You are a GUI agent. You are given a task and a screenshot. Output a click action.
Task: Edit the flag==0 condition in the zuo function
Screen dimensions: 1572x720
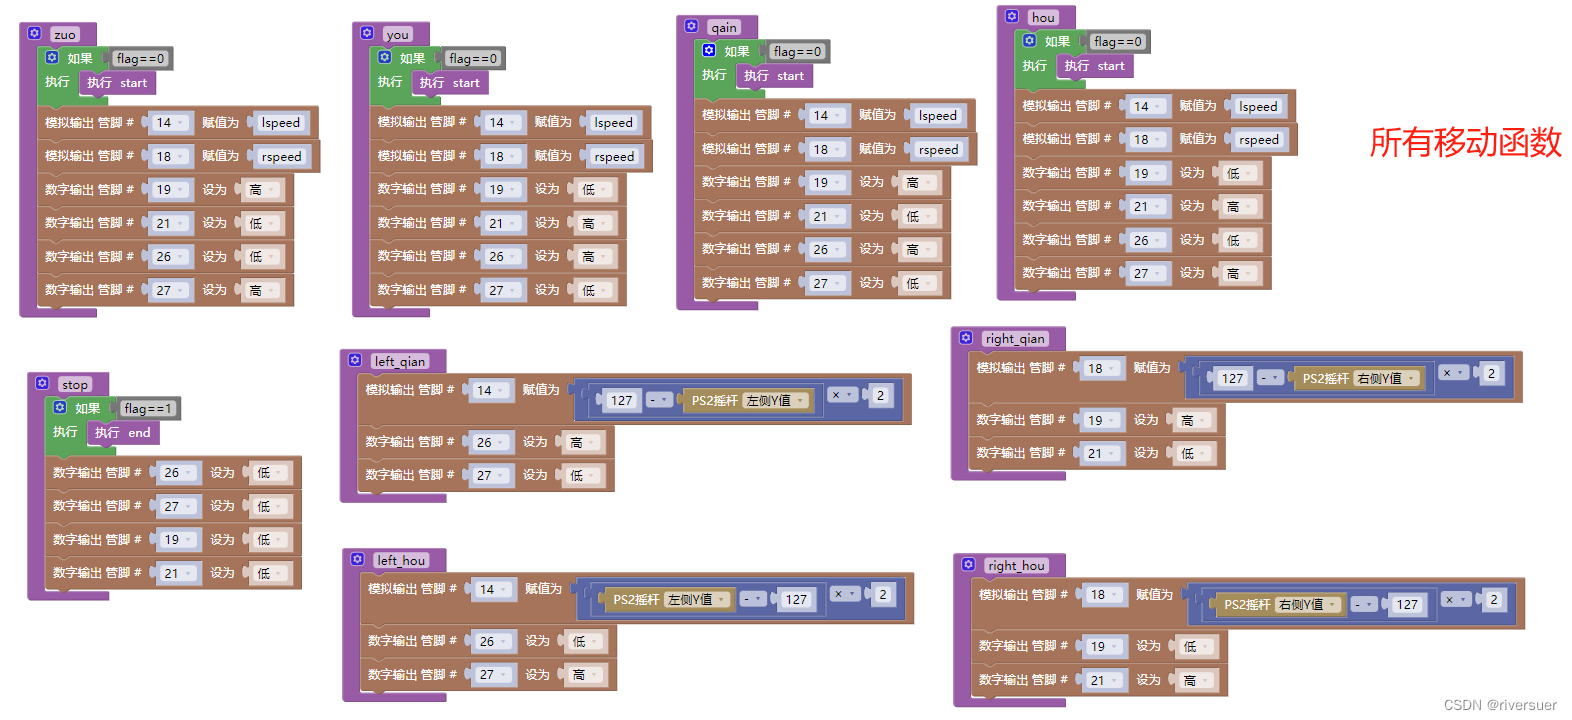pyautogui.click(x=140, y=59)
